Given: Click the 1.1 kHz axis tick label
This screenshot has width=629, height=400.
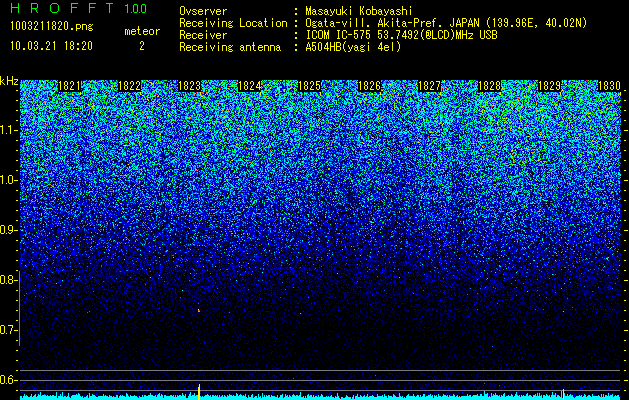Looking at the screenshot, I should tap(9, 130).
